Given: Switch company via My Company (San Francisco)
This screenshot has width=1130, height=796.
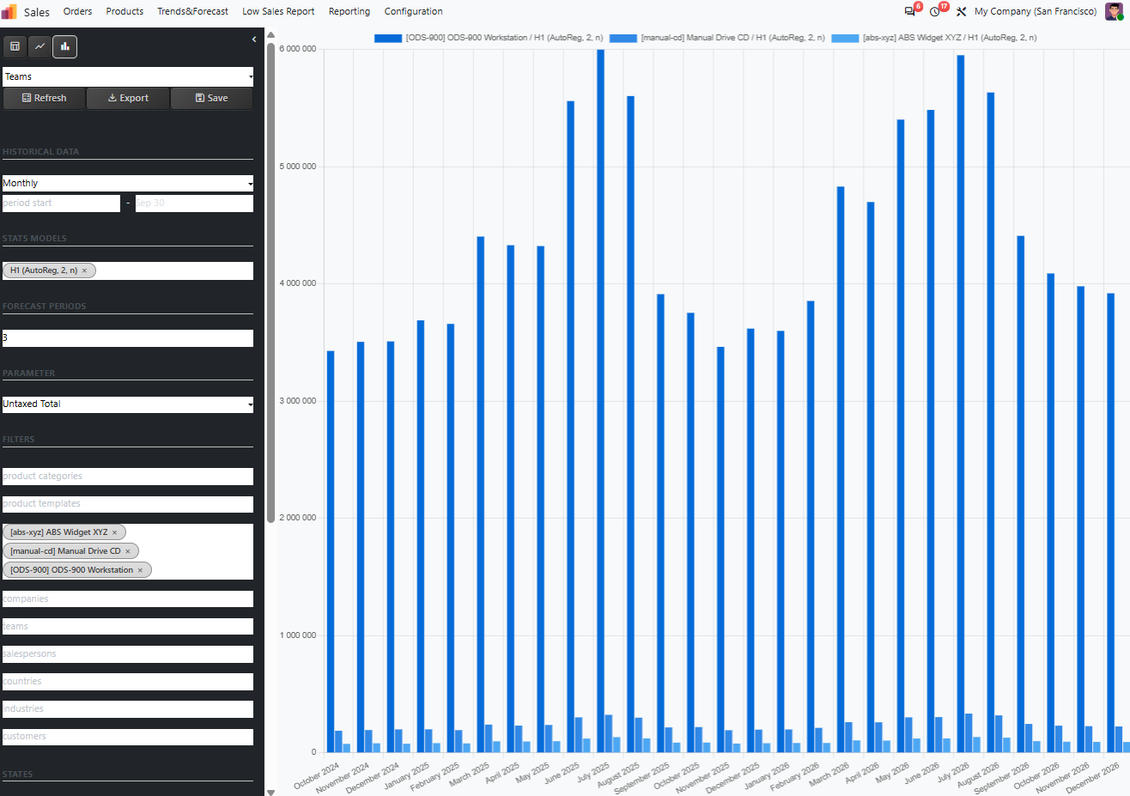Looking at the screenshot, I should point(1035,12).
